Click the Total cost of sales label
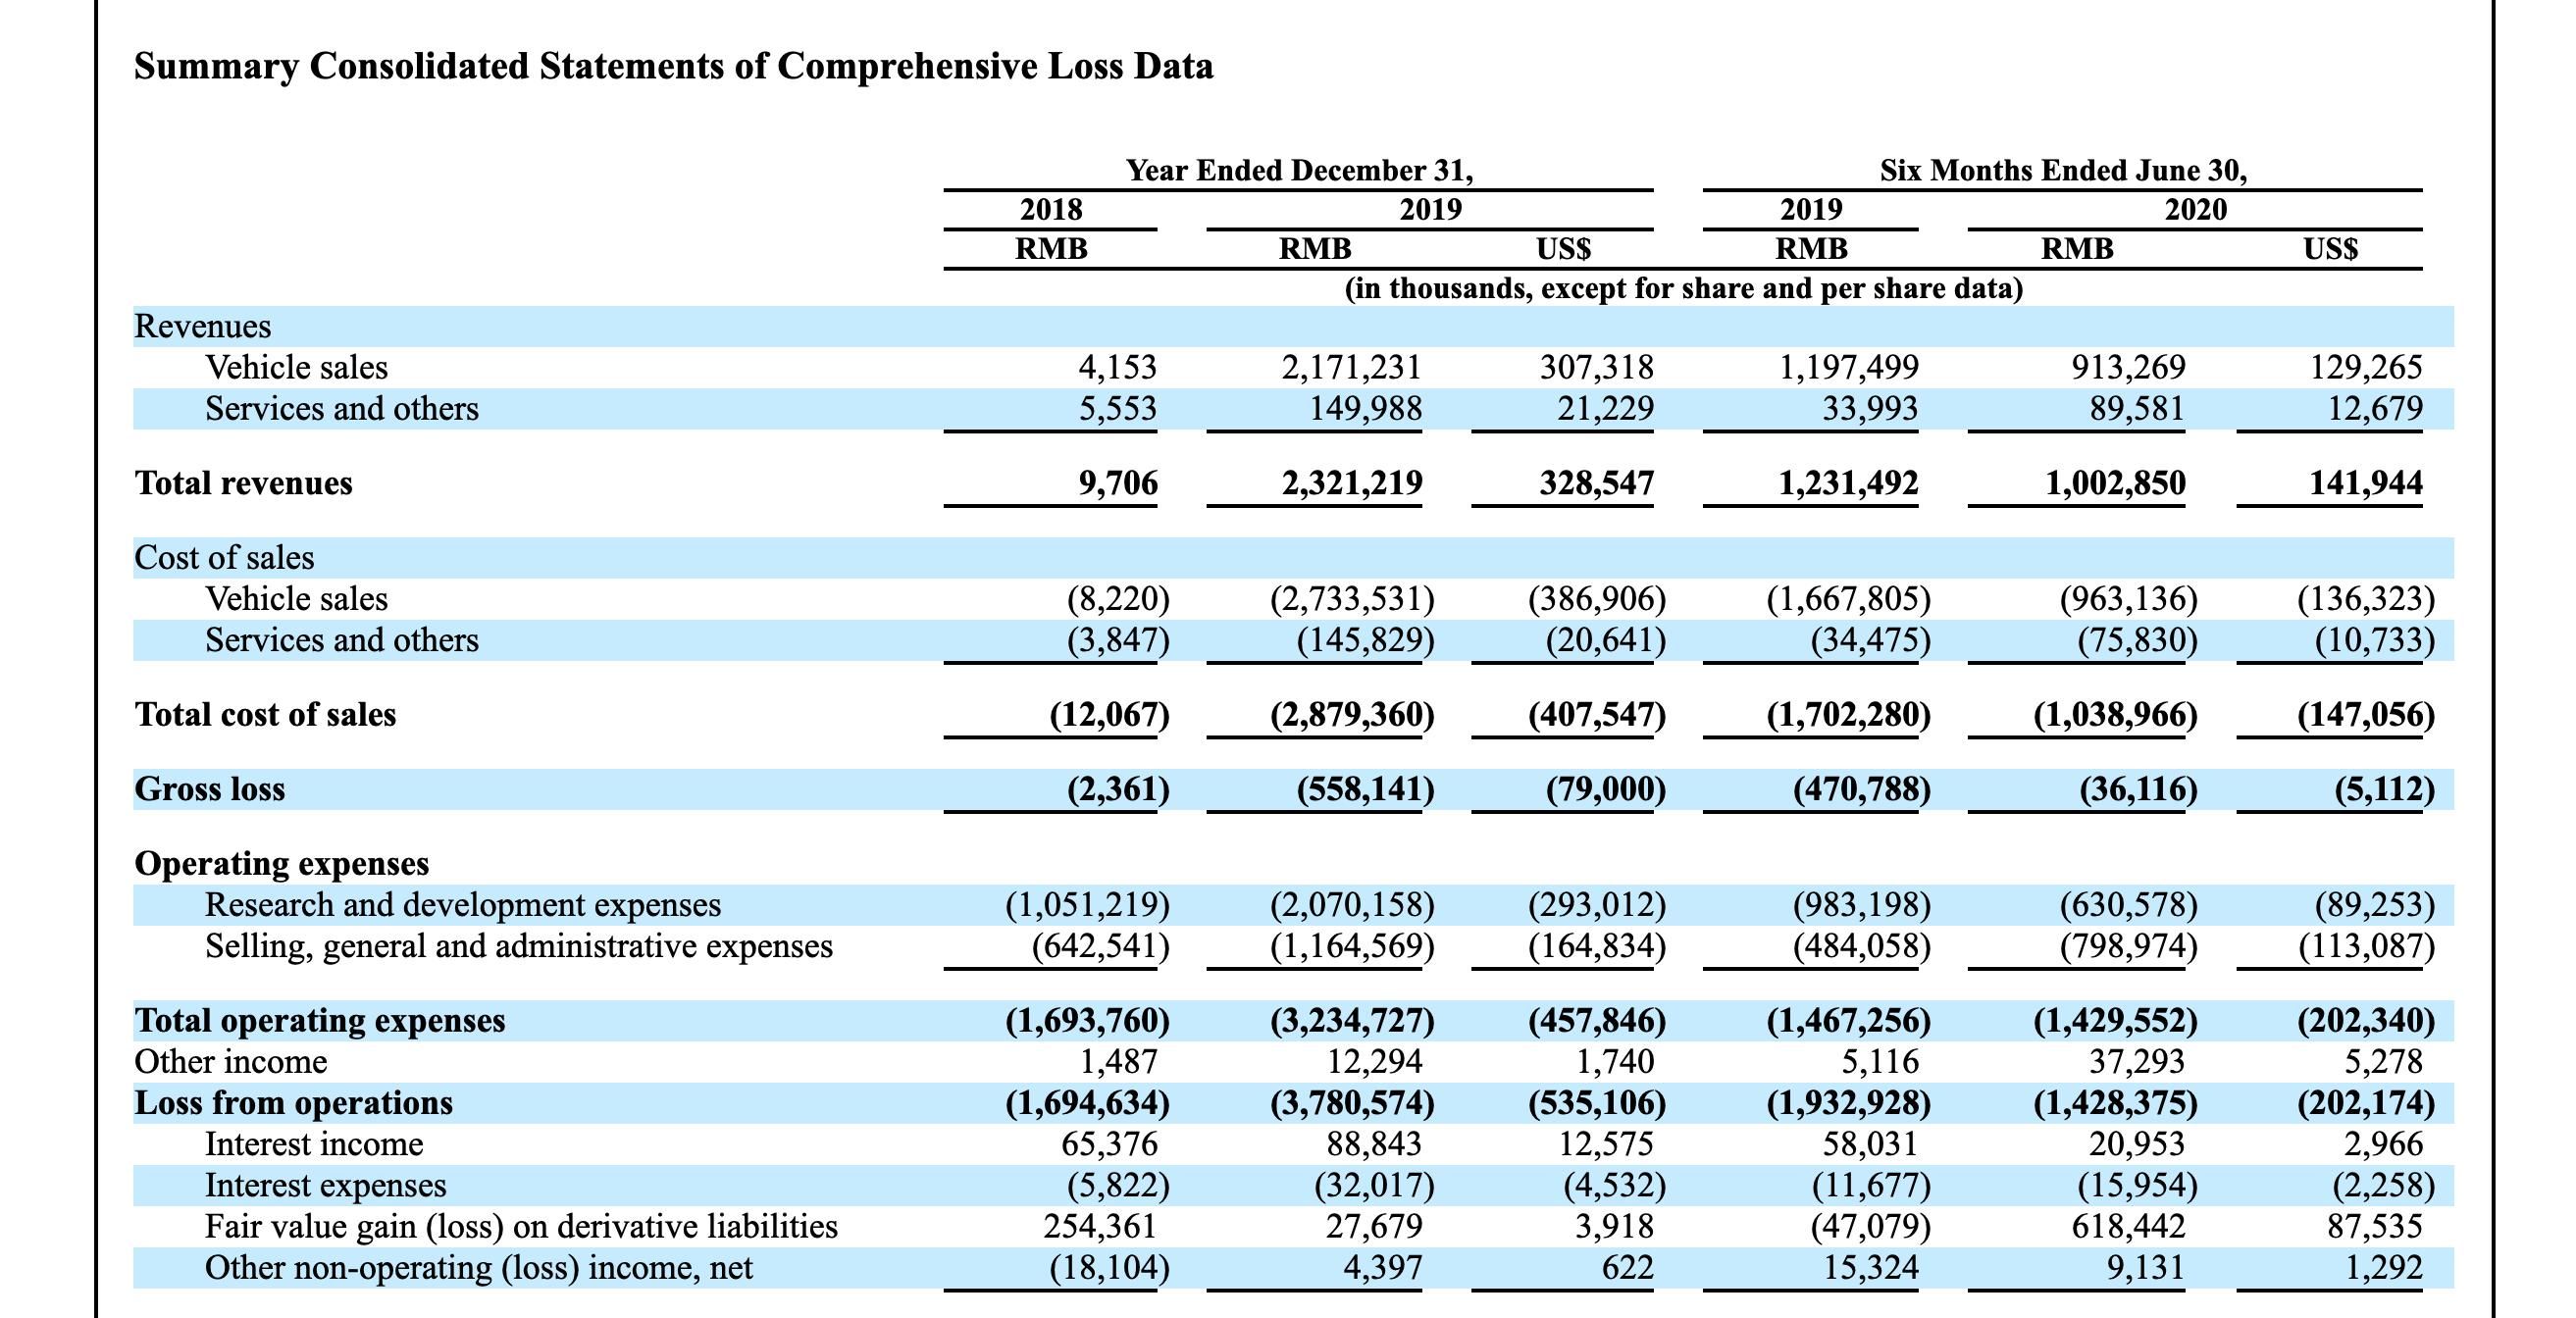This screenshot has width=2576, height=1318. pyautogui.click(x=265, y=714)
